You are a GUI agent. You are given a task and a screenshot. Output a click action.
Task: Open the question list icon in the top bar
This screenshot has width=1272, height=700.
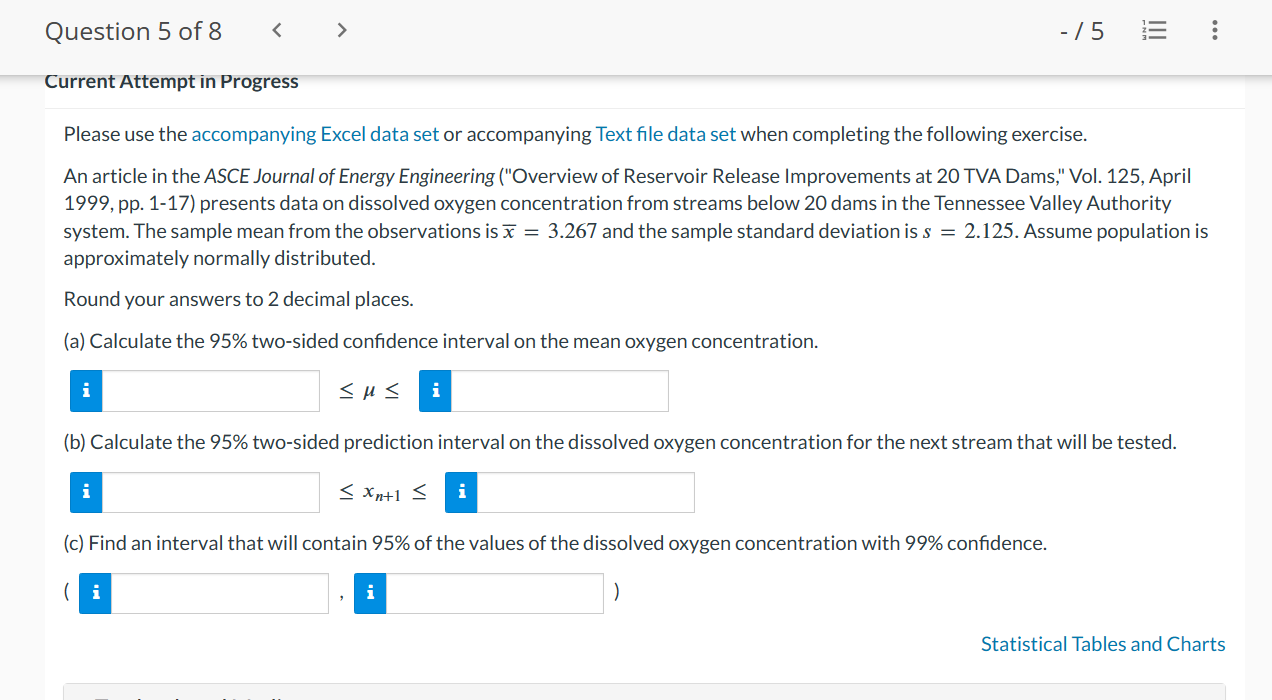tap(1154, 30)
